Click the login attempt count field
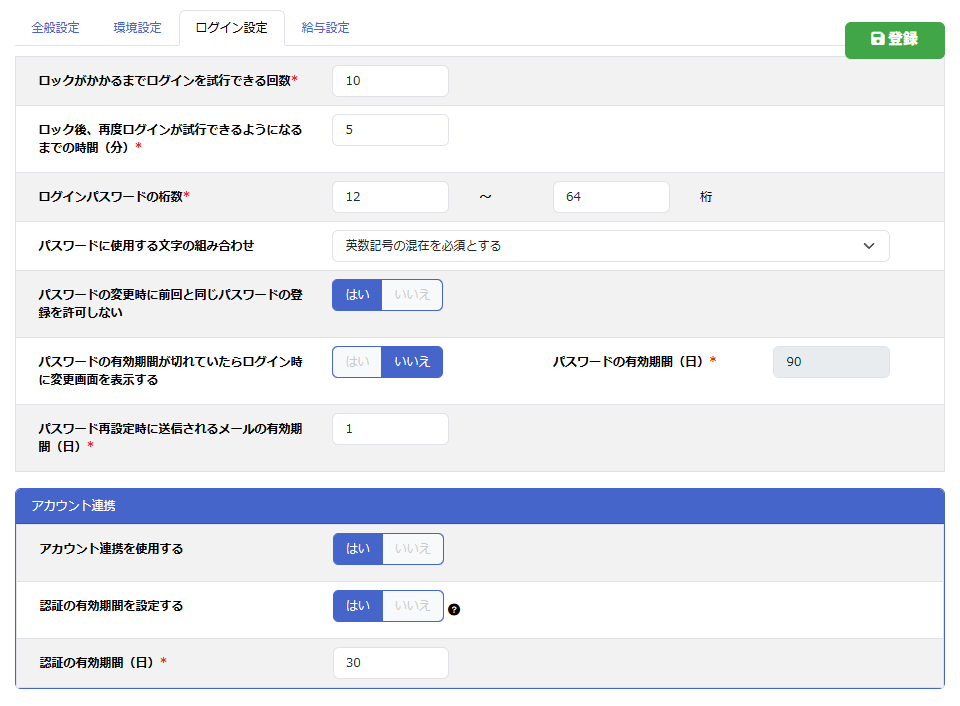This screenshot has width=960, height=706. pyautogui.click(x=390, y=81)
